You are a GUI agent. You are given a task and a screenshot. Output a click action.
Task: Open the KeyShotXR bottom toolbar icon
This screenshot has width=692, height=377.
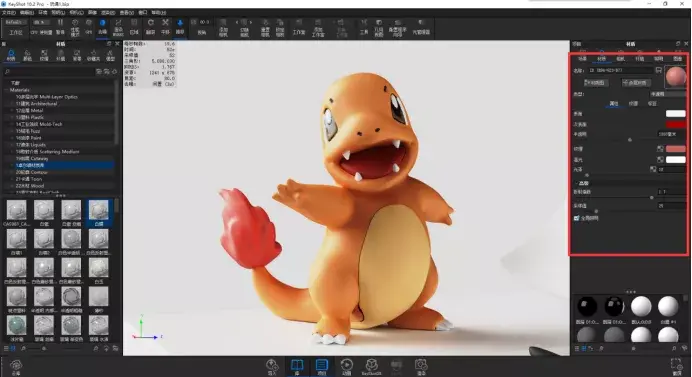[372, 367]
